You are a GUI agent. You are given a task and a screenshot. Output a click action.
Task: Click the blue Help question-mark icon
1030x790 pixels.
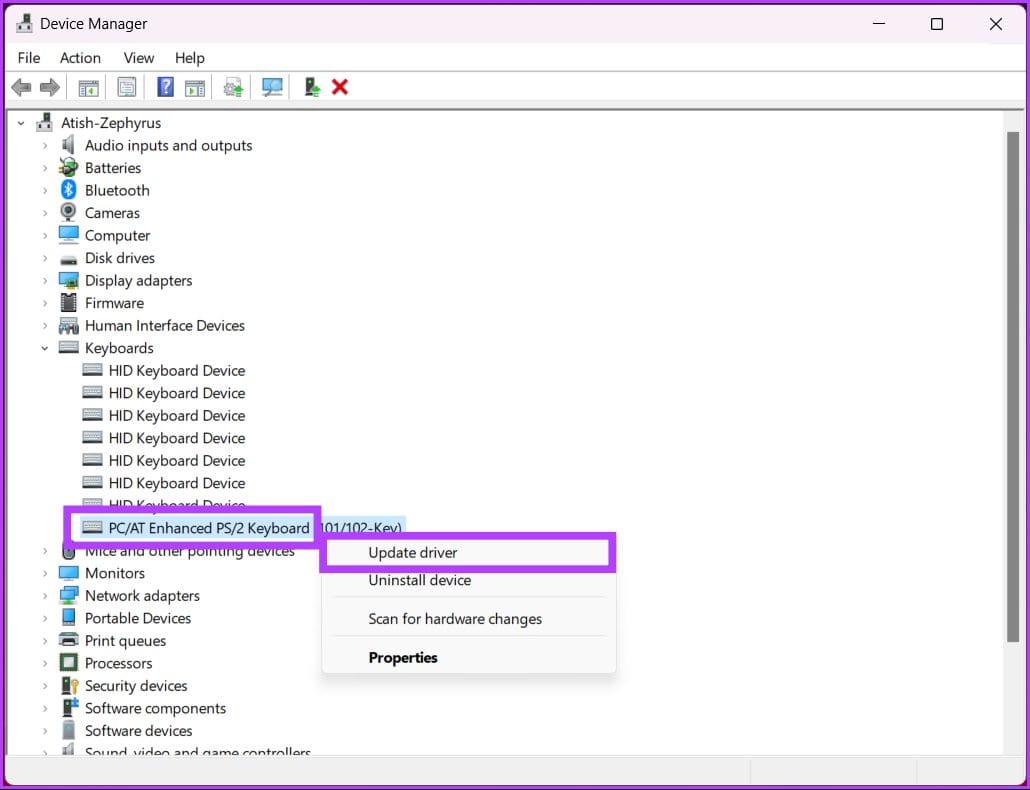(x=166, y=87)
